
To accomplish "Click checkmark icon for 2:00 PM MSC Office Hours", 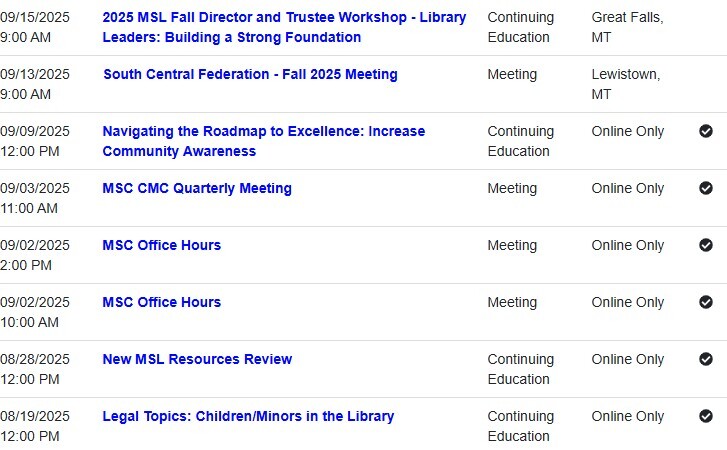I will [x=706, y=245].
